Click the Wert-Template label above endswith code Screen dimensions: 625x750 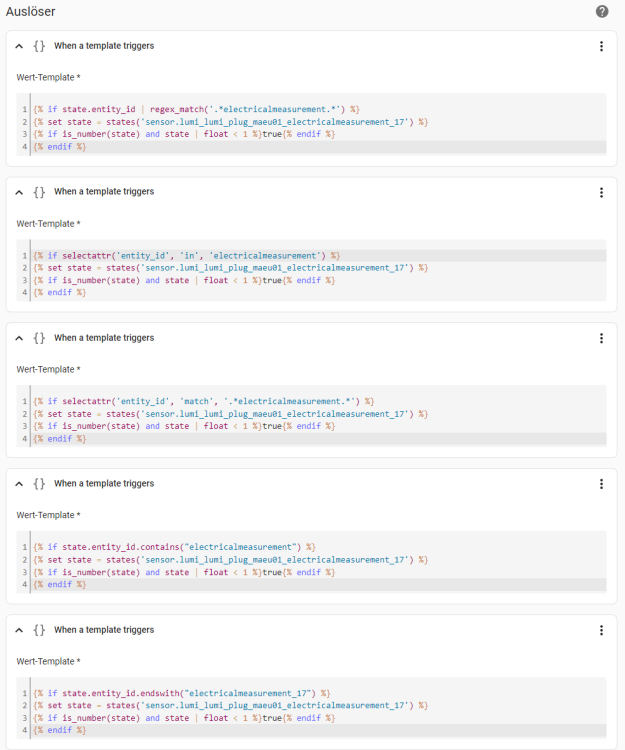[48, 661]
